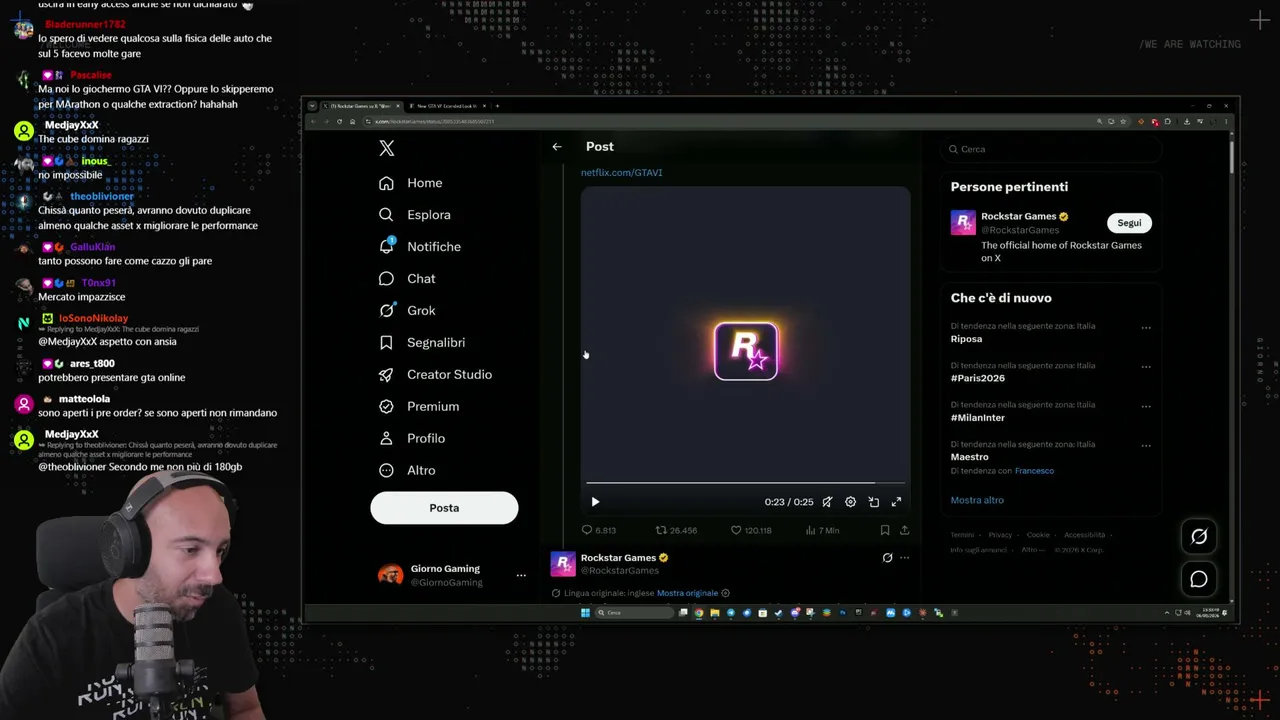This screenshot has width=1280, height=720.
Task: Open Premium from the sidebar
Action: pos(420,407)
